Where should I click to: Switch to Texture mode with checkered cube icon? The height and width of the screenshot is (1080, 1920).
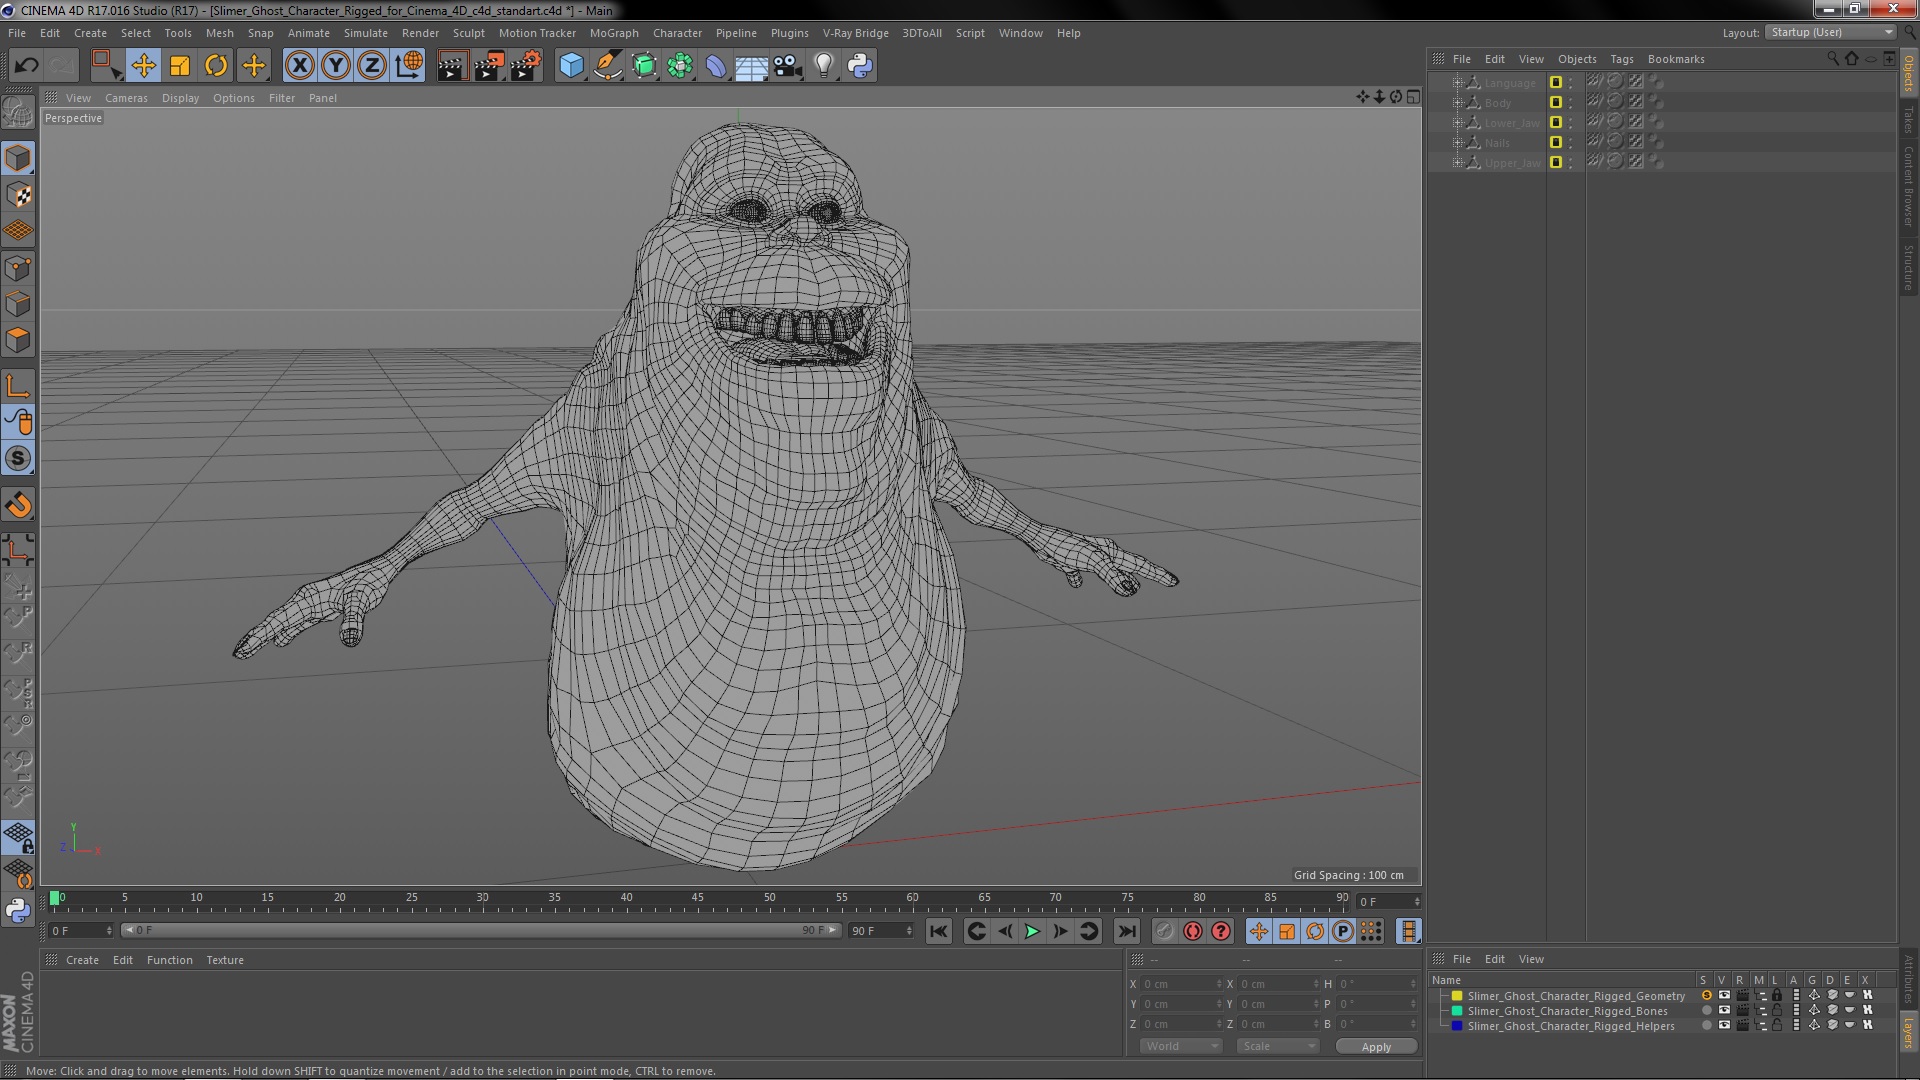click(x=18, y=194)
